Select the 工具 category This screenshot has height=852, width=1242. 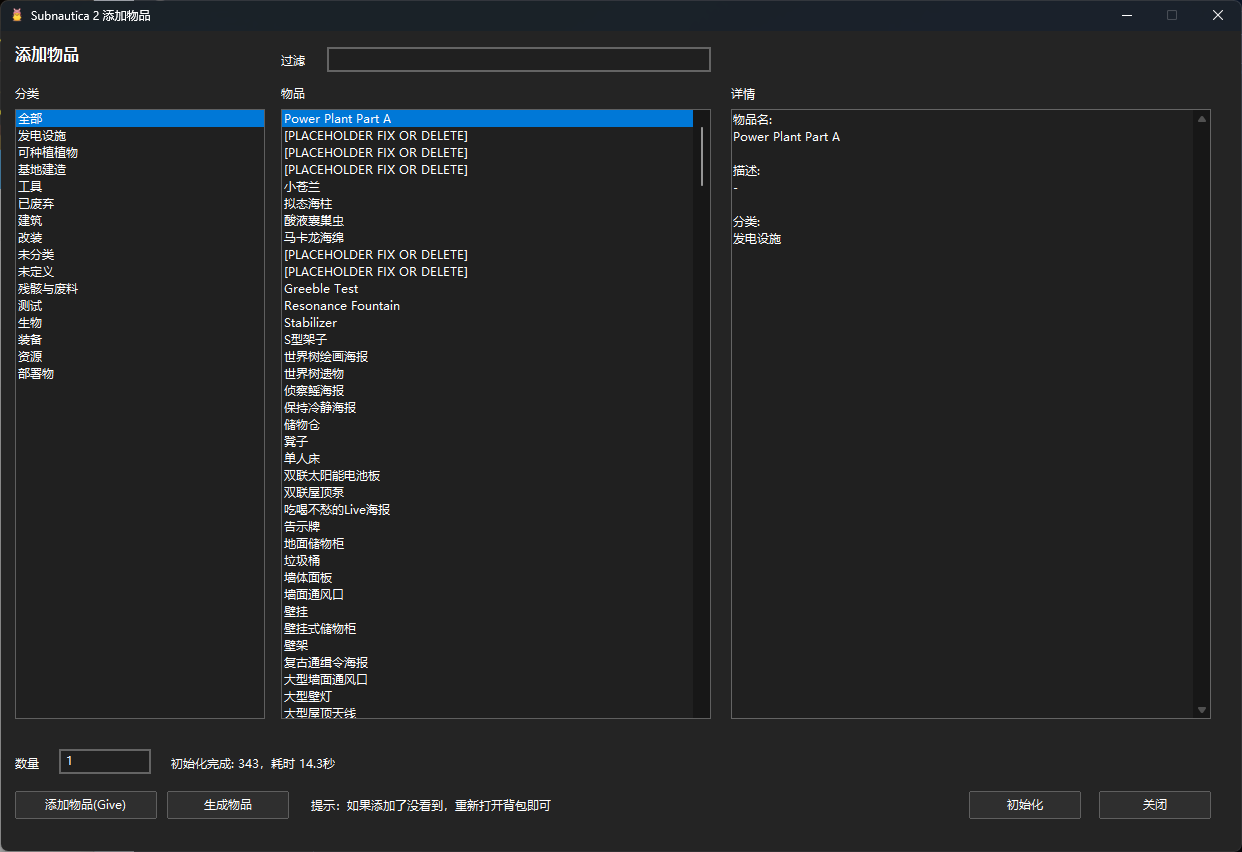[140, 186]
